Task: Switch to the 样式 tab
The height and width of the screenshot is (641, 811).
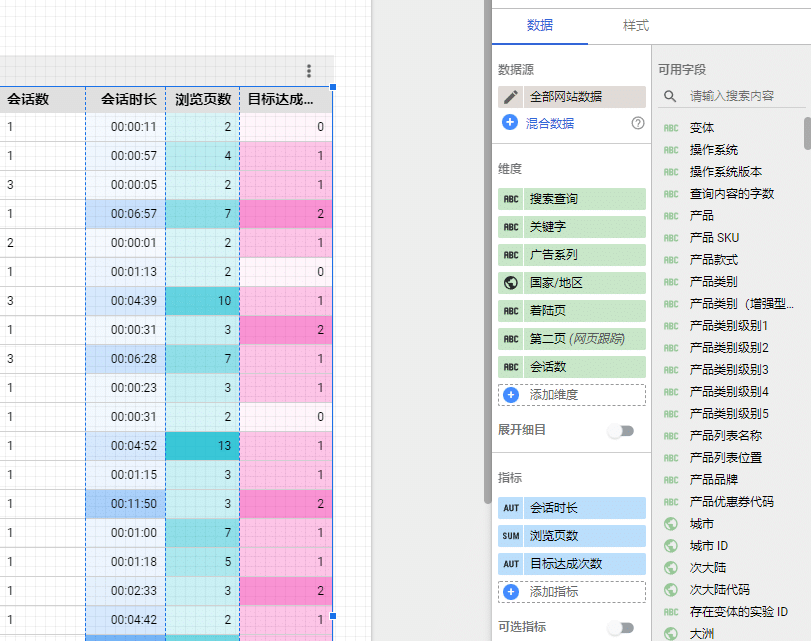Action: 636,25
